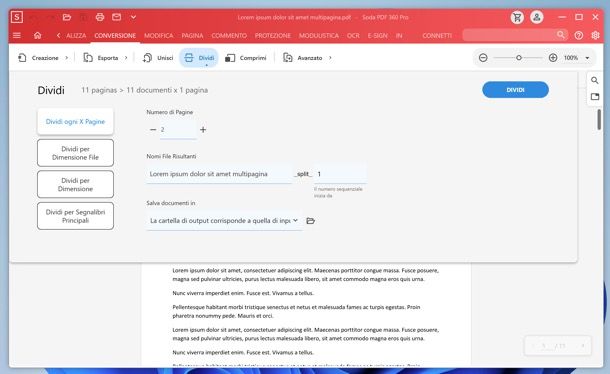This screenshot has height=374, width=610.
Task: Switch to the PAGINA tab
Action: pos(192,35)
